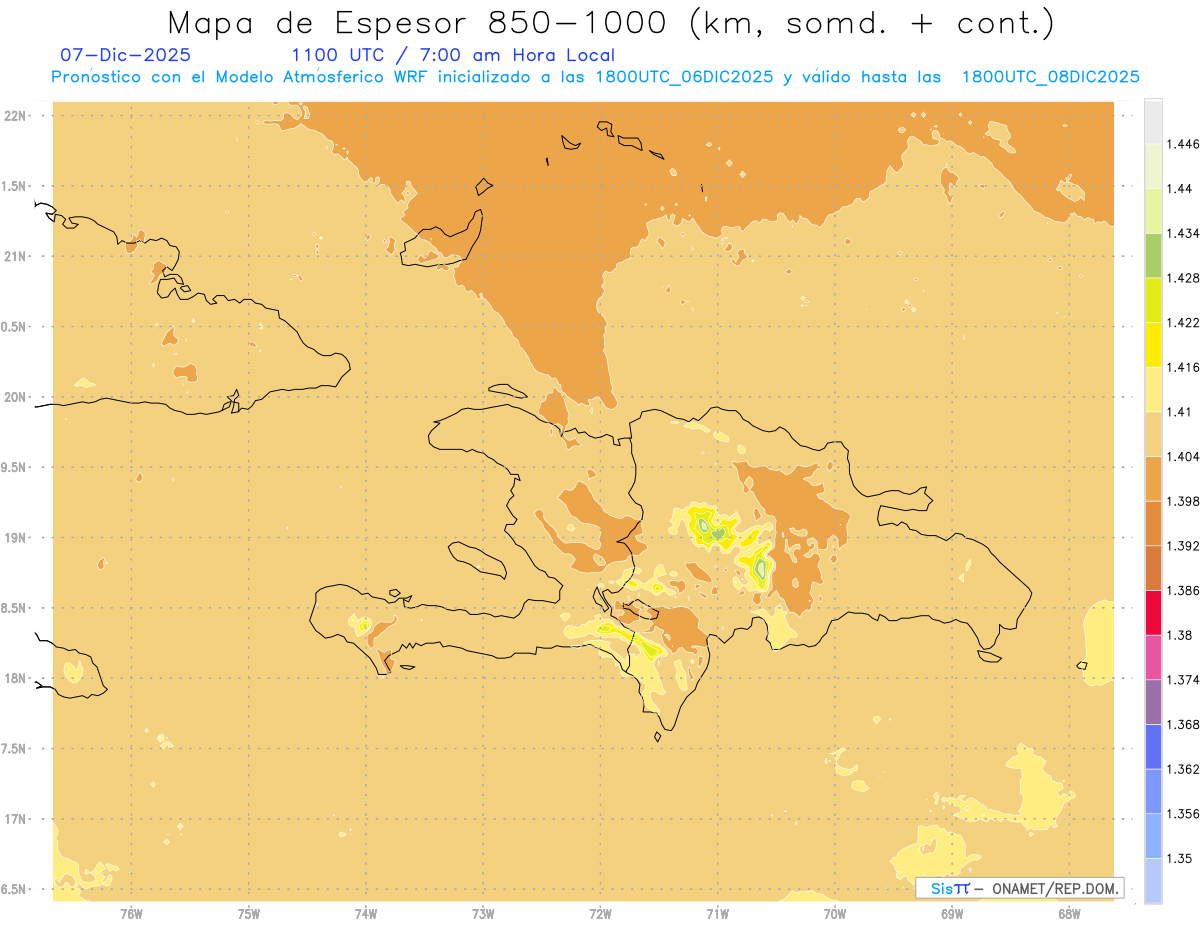Click the '6.5N' latitude label
This screenshot has height=927, width=1200.
pos(15,890)
